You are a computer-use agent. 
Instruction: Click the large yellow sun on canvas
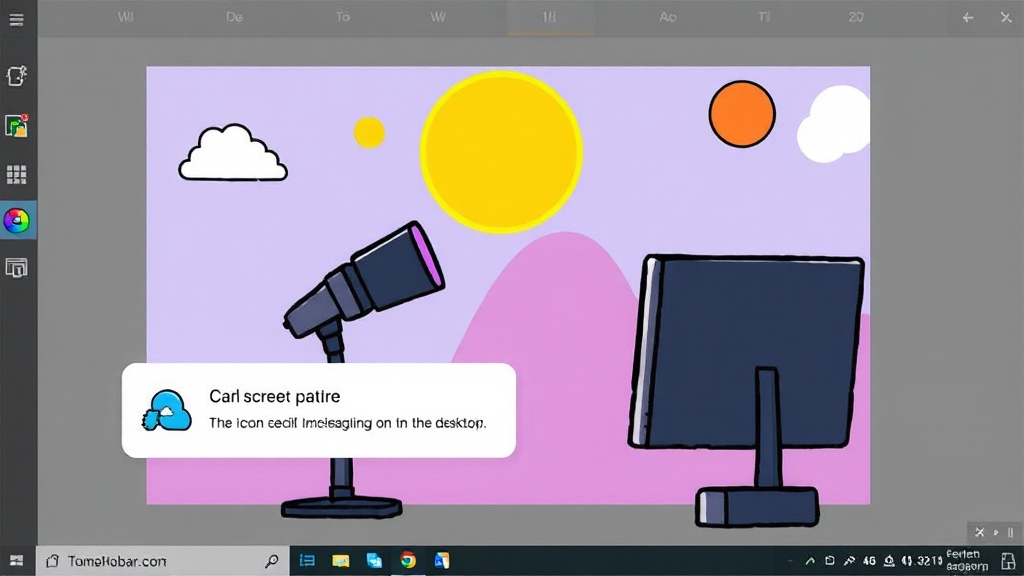[501, 151]
